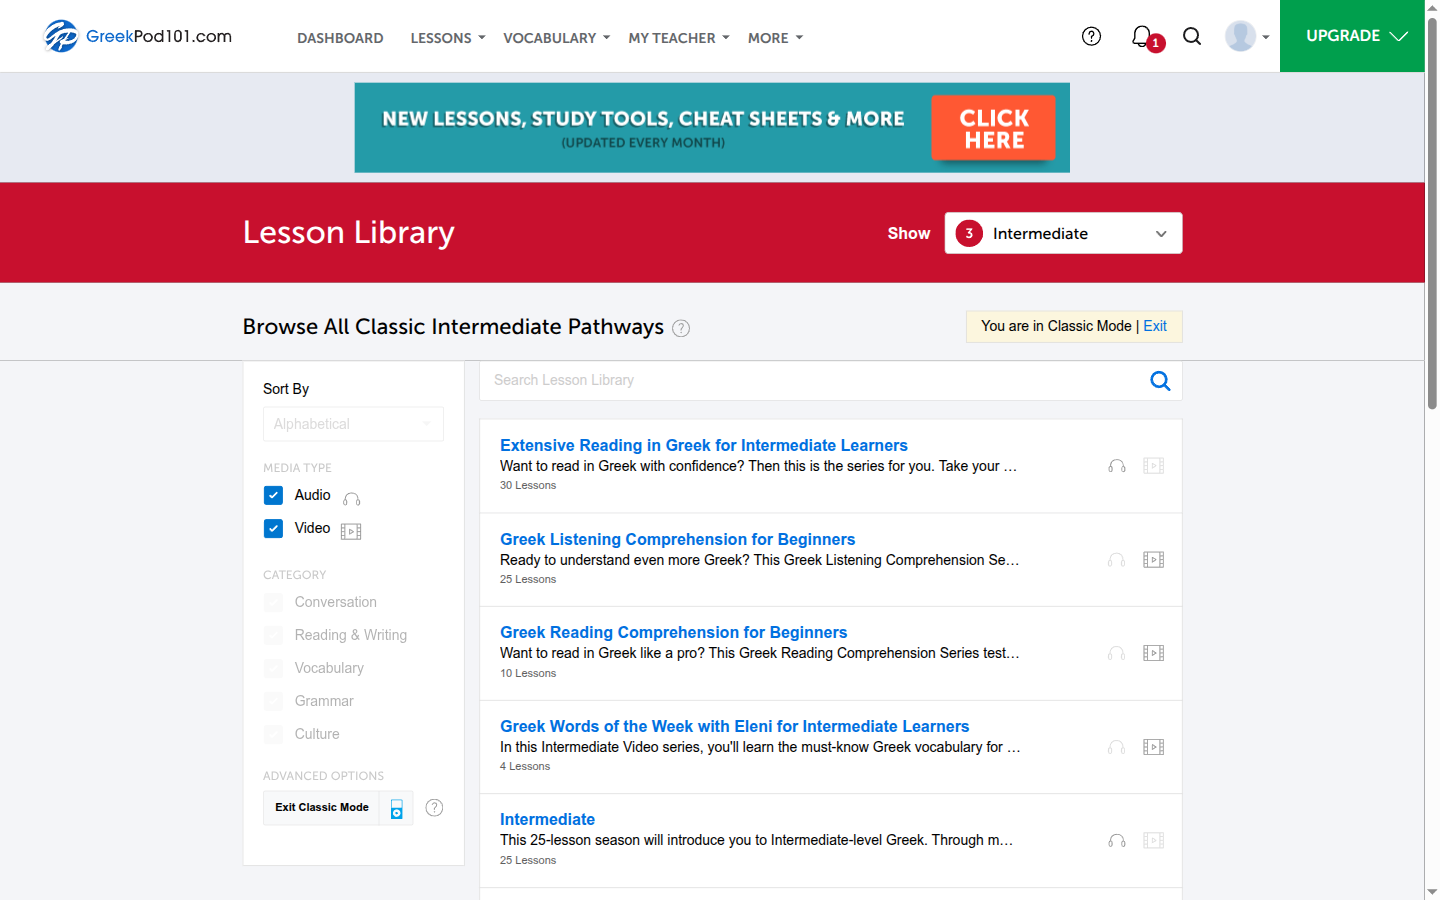Click the "10 Lessons" count text
The height and width of the screenshot is (900, 1440).
click(x=528, y=673)
